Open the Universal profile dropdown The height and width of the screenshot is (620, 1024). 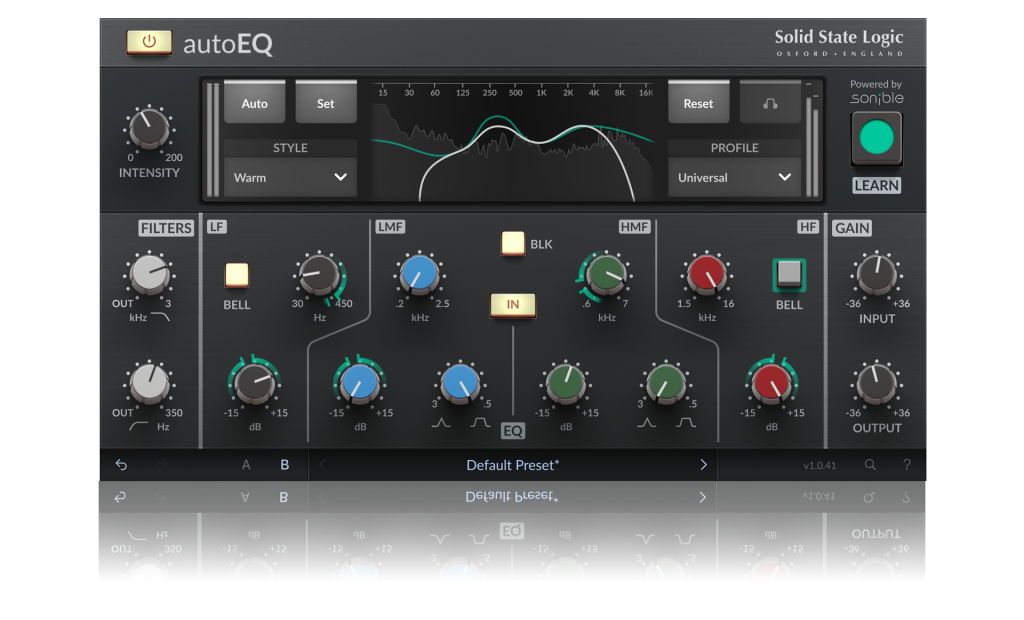tap(734, 177)
